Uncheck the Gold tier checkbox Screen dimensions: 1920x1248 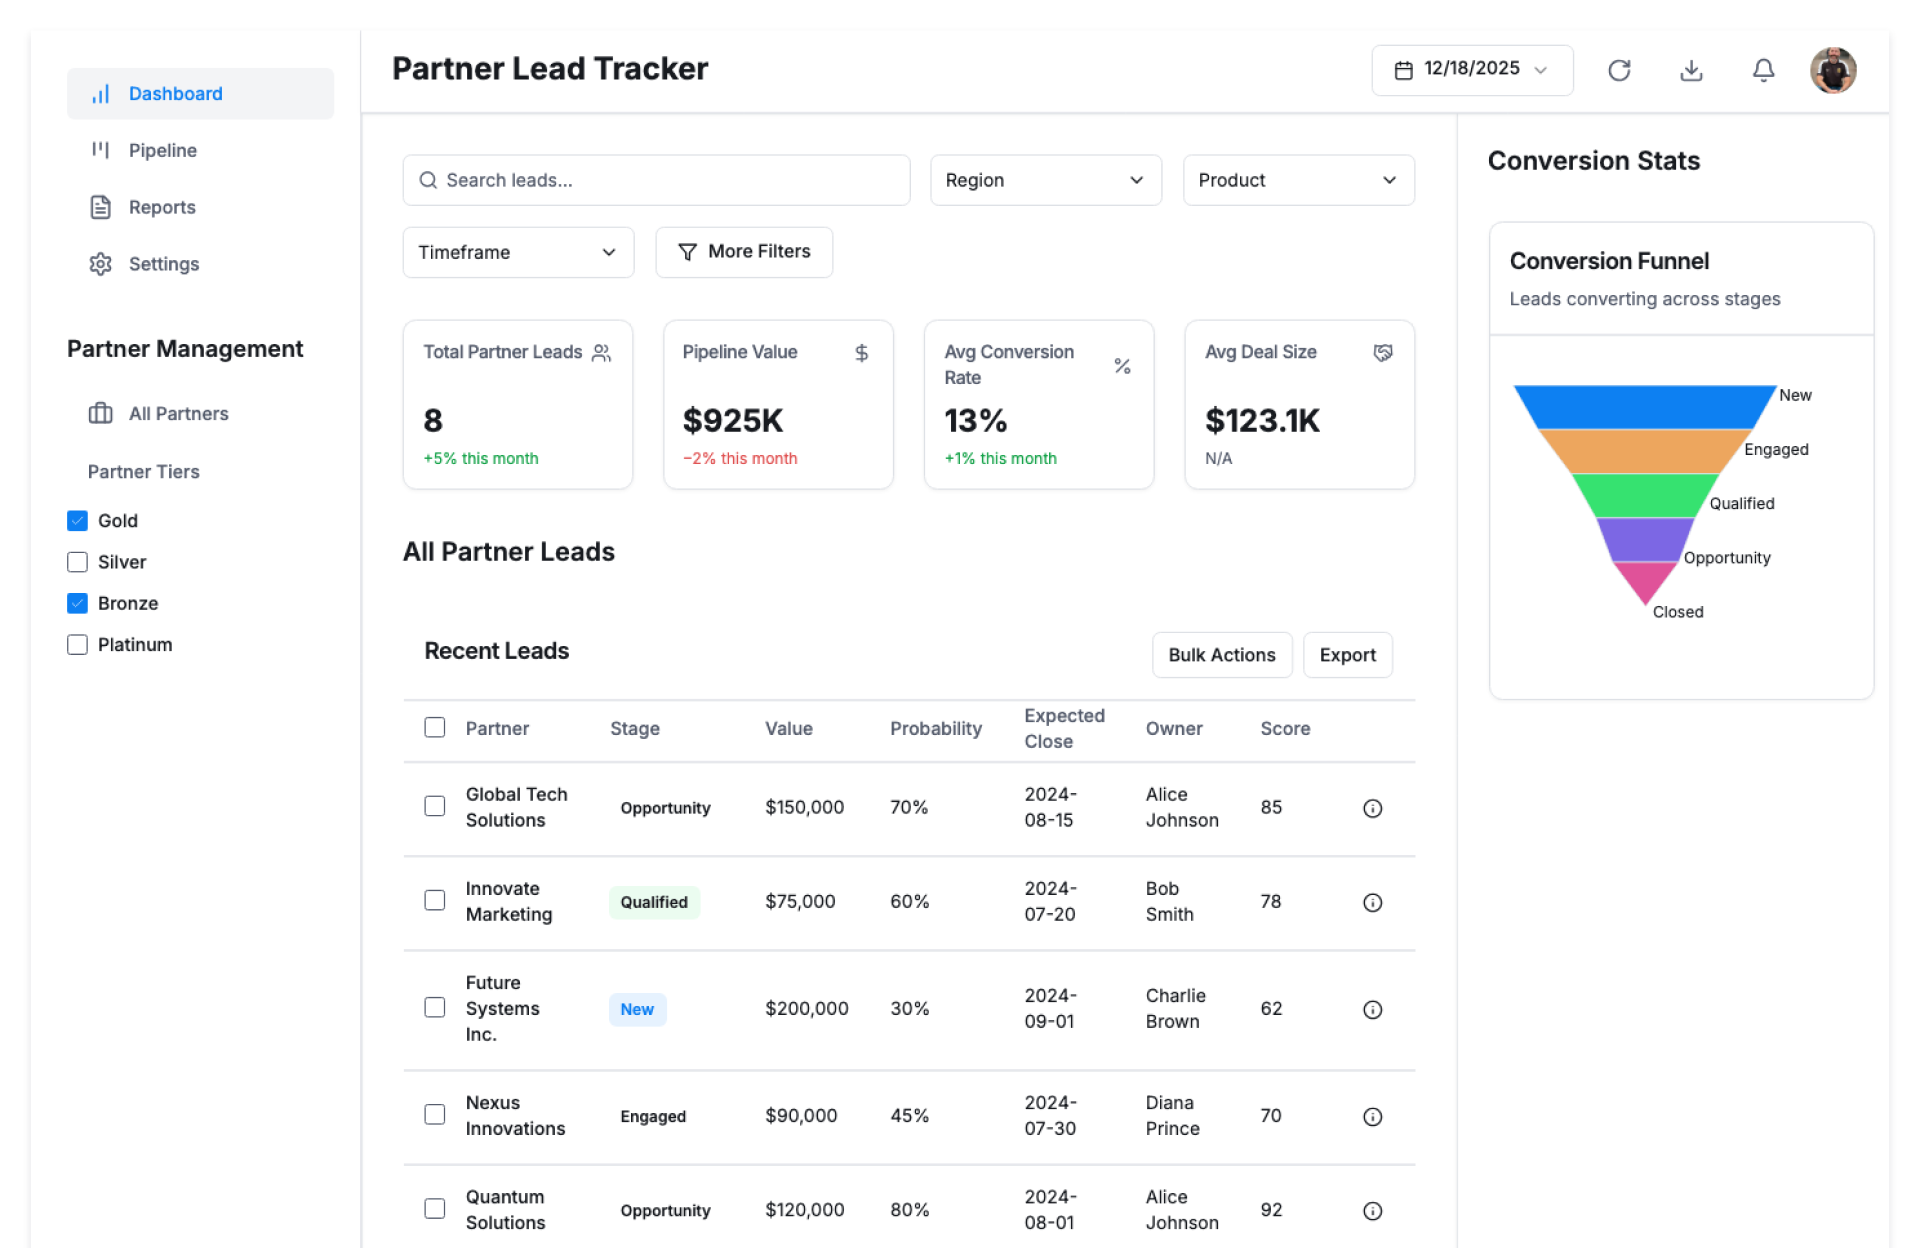pos(77,520)
